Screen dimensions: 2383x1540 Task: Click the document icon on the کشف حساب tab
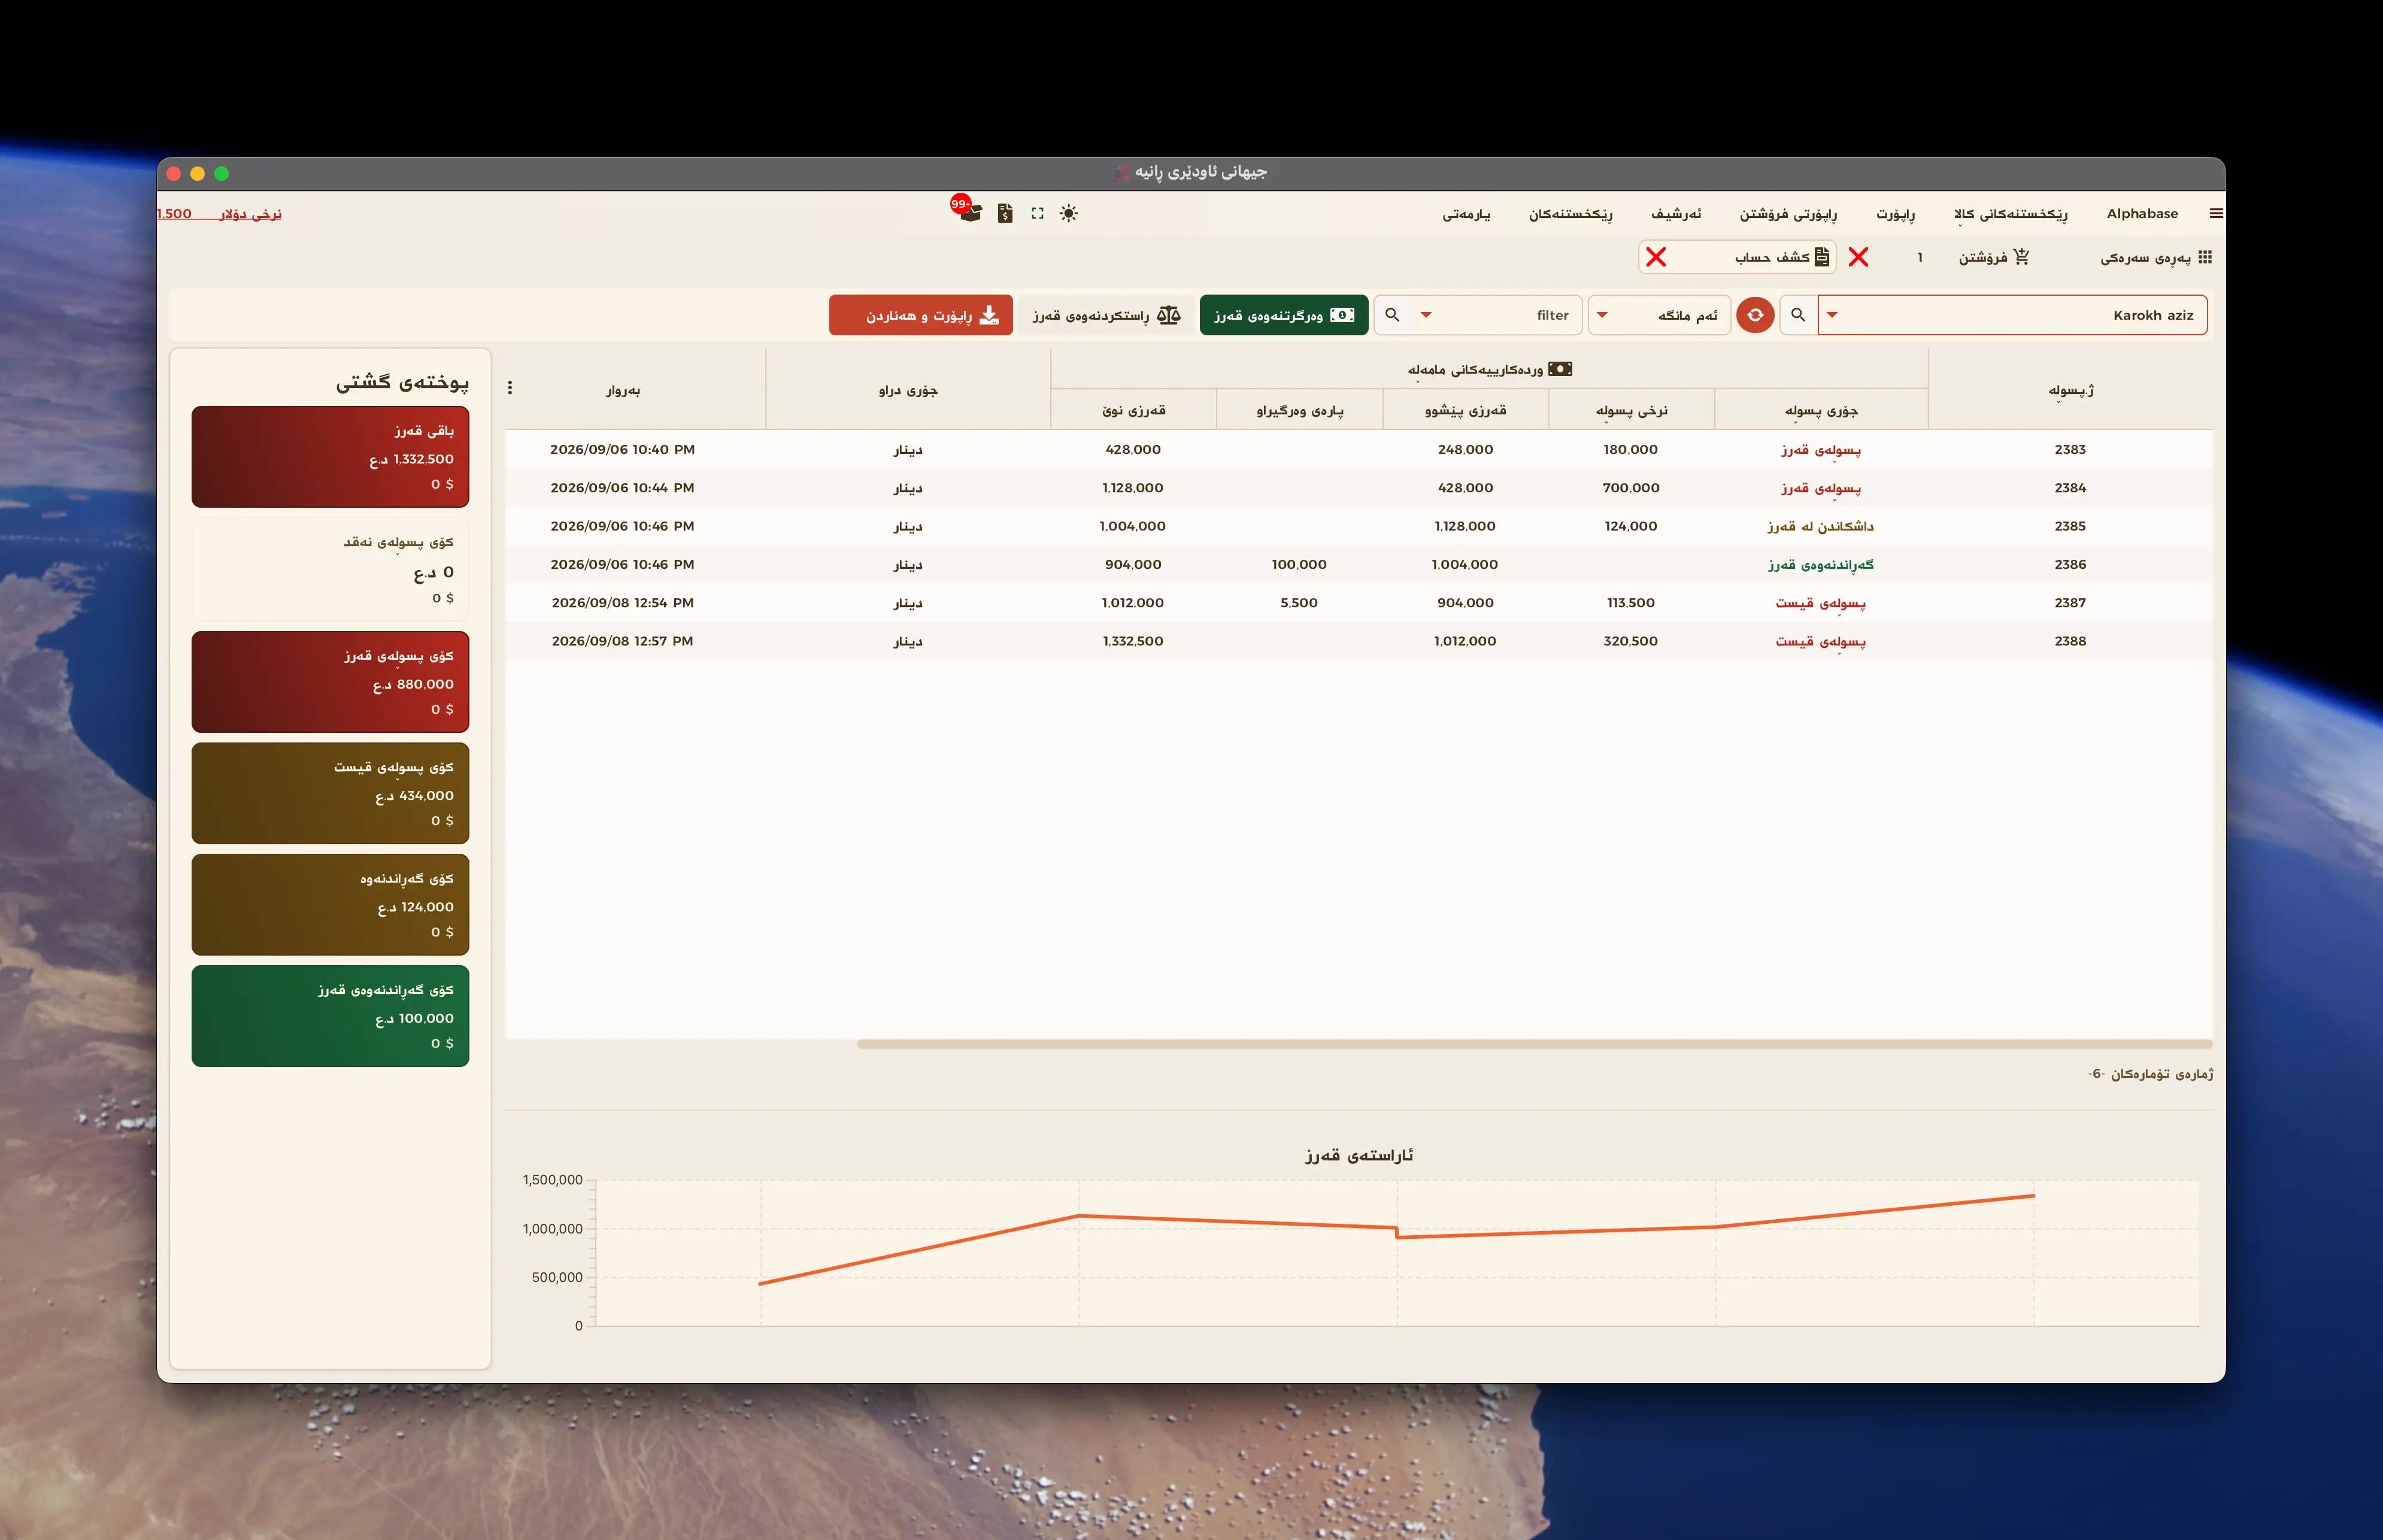[1822, 257]
